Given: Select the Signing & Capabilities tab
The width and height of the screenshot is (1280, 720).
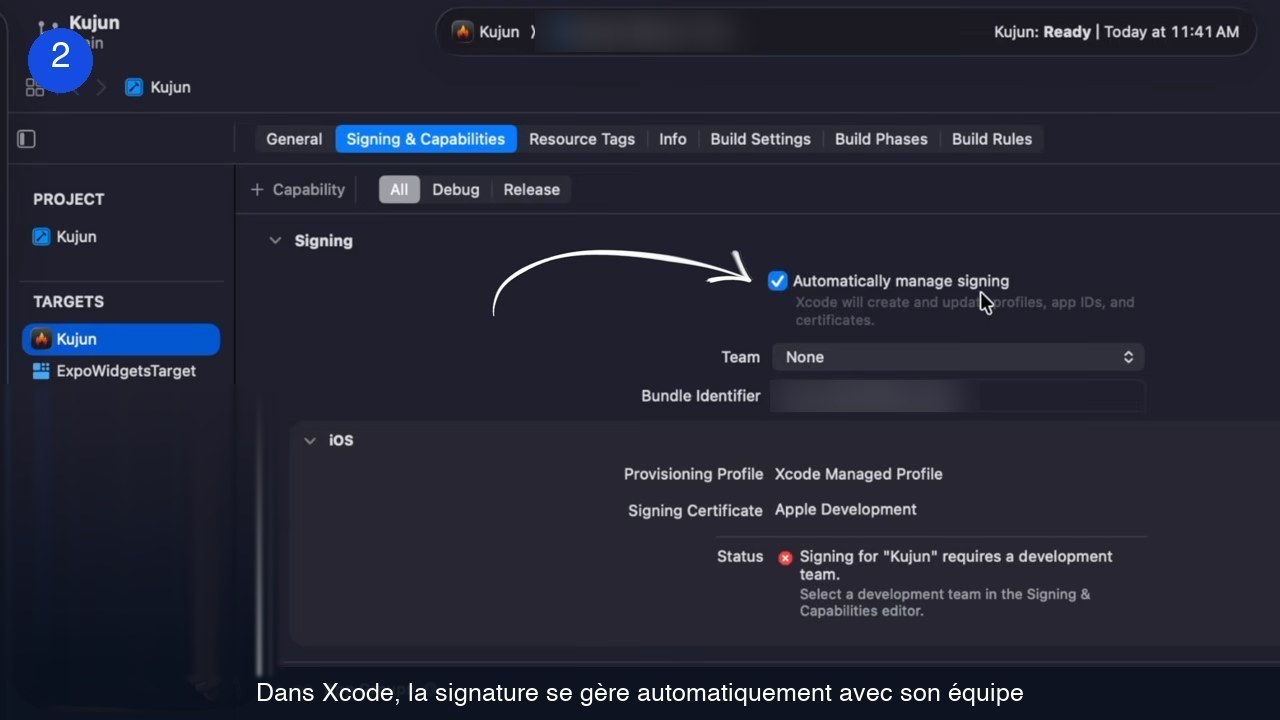Looking at the screenshot, I should click(426, 139).
